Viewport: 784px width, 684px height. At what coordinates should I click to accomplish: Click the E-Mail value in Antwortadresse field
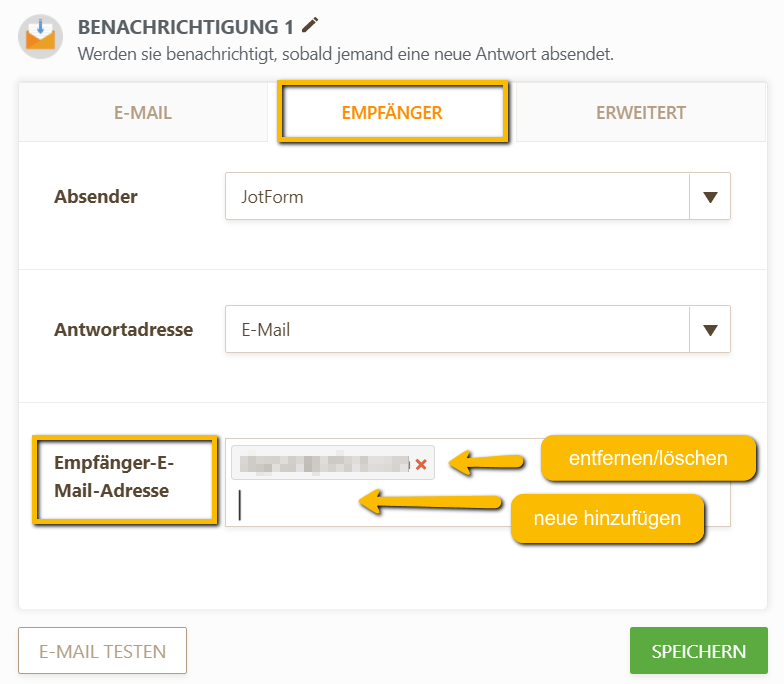tap(266, 330)
